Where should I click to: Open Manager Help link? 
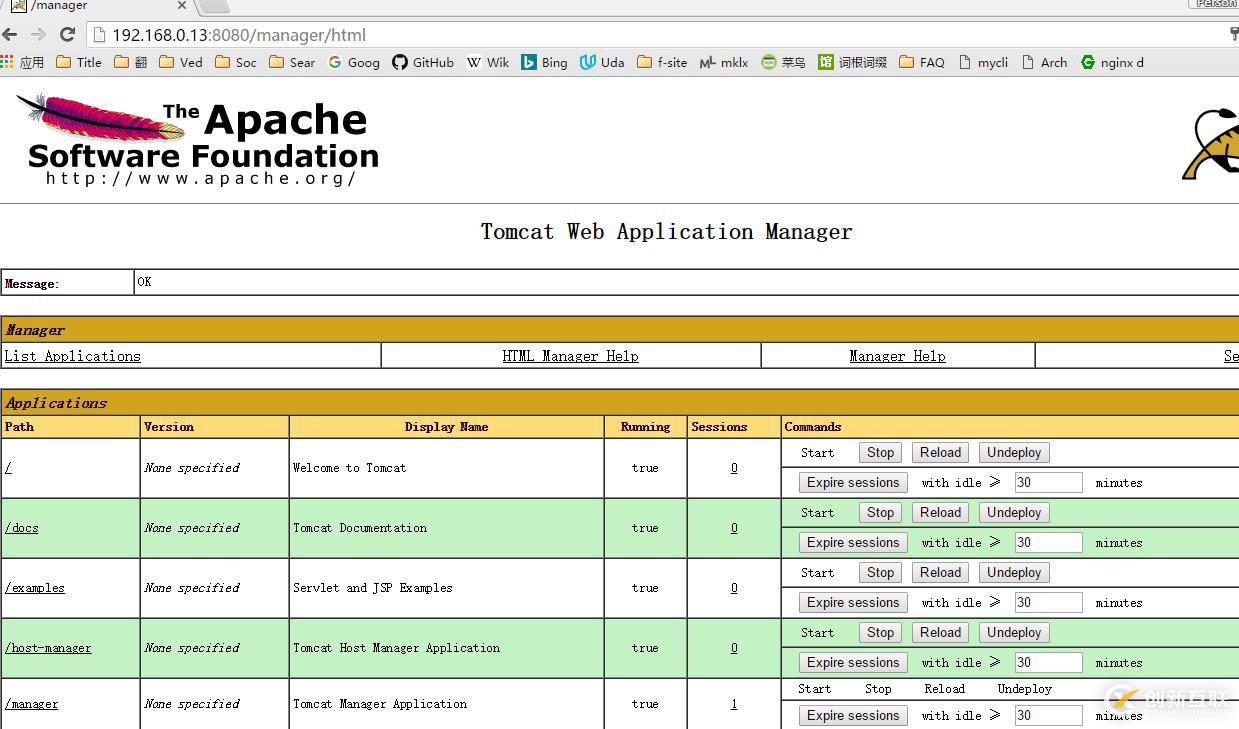click(897, 356)
